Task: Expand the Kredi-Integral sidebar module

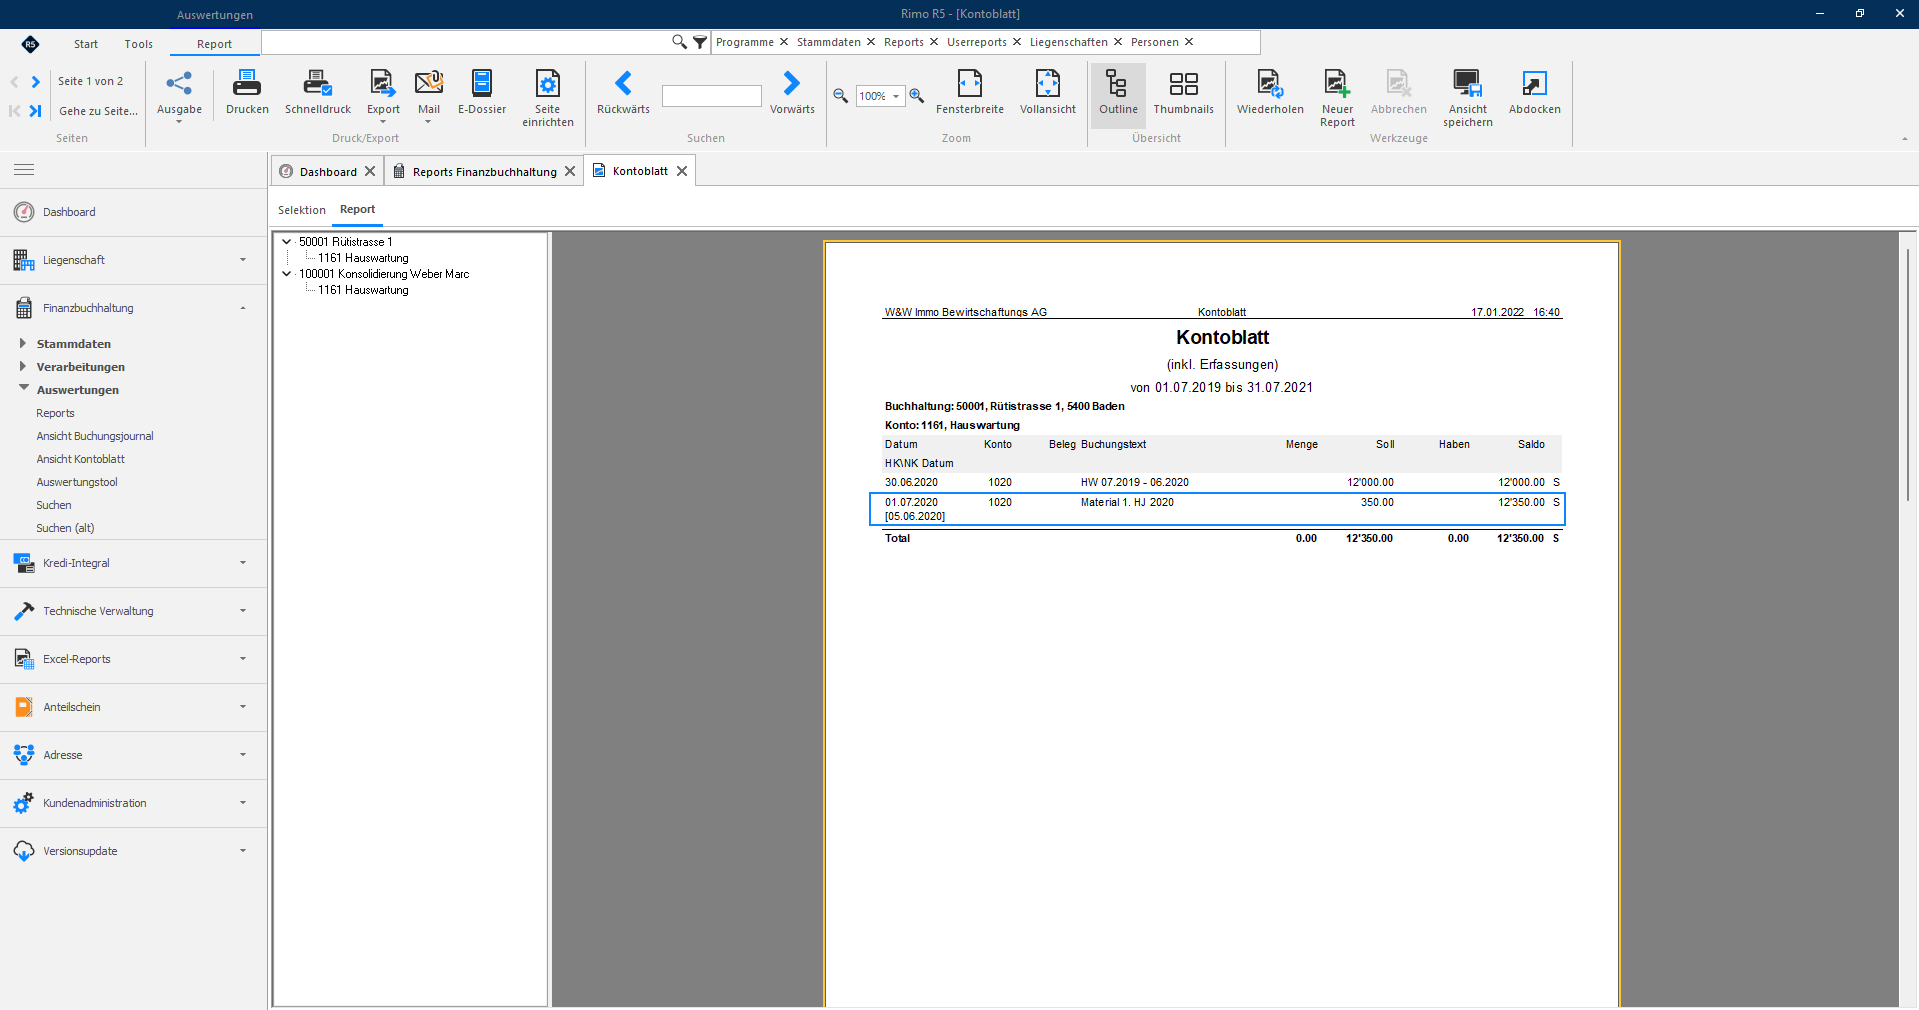Action: [133, 563]
